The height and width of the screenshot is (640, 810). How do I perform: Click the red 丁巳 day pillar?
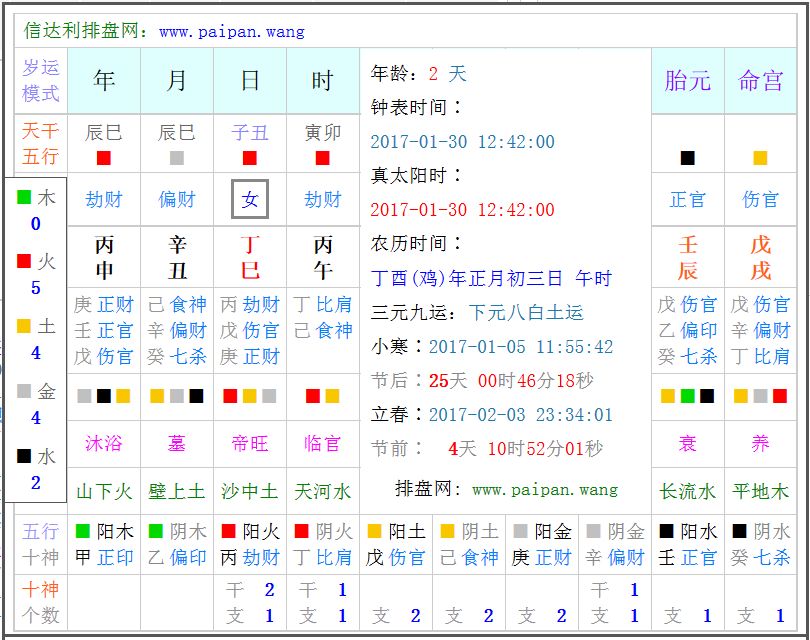point(250,258)
